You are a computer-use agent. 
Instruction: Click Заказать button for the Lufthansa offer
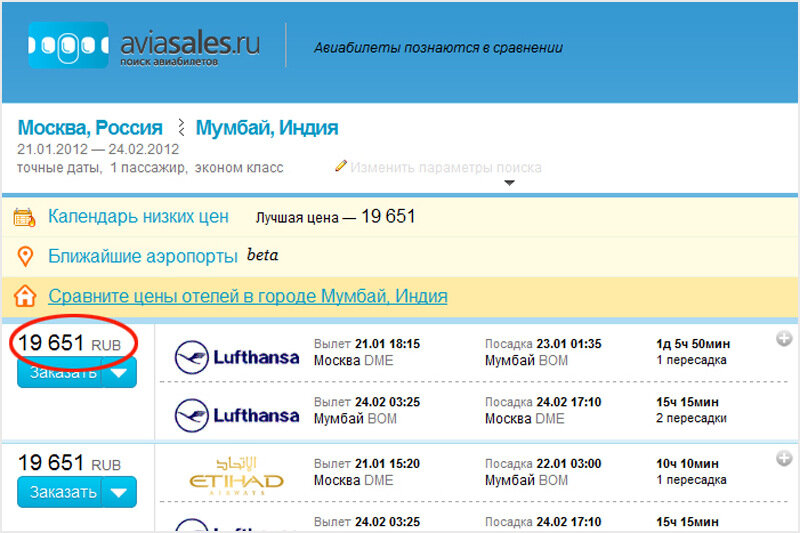click(x=60, y=374)
